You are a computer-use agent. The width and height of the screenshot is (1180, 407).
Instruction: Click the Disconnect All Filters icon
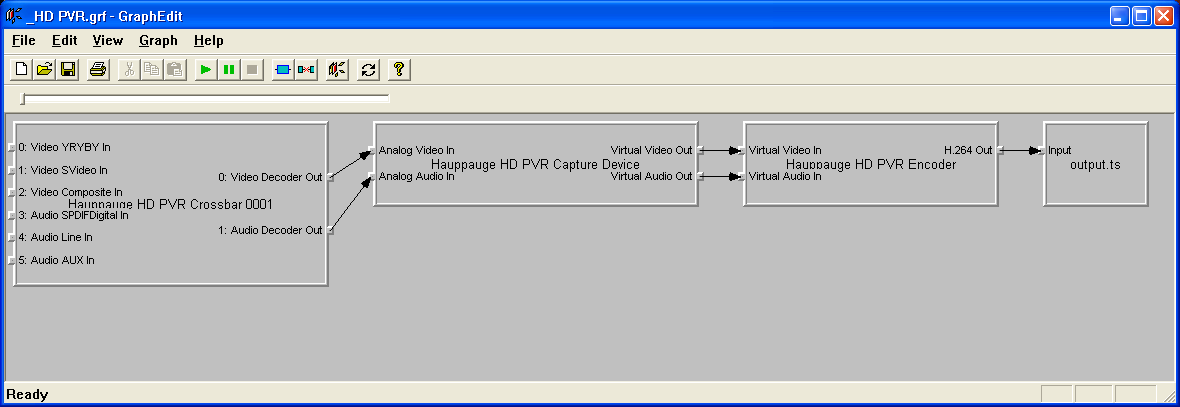coord(306,70)
